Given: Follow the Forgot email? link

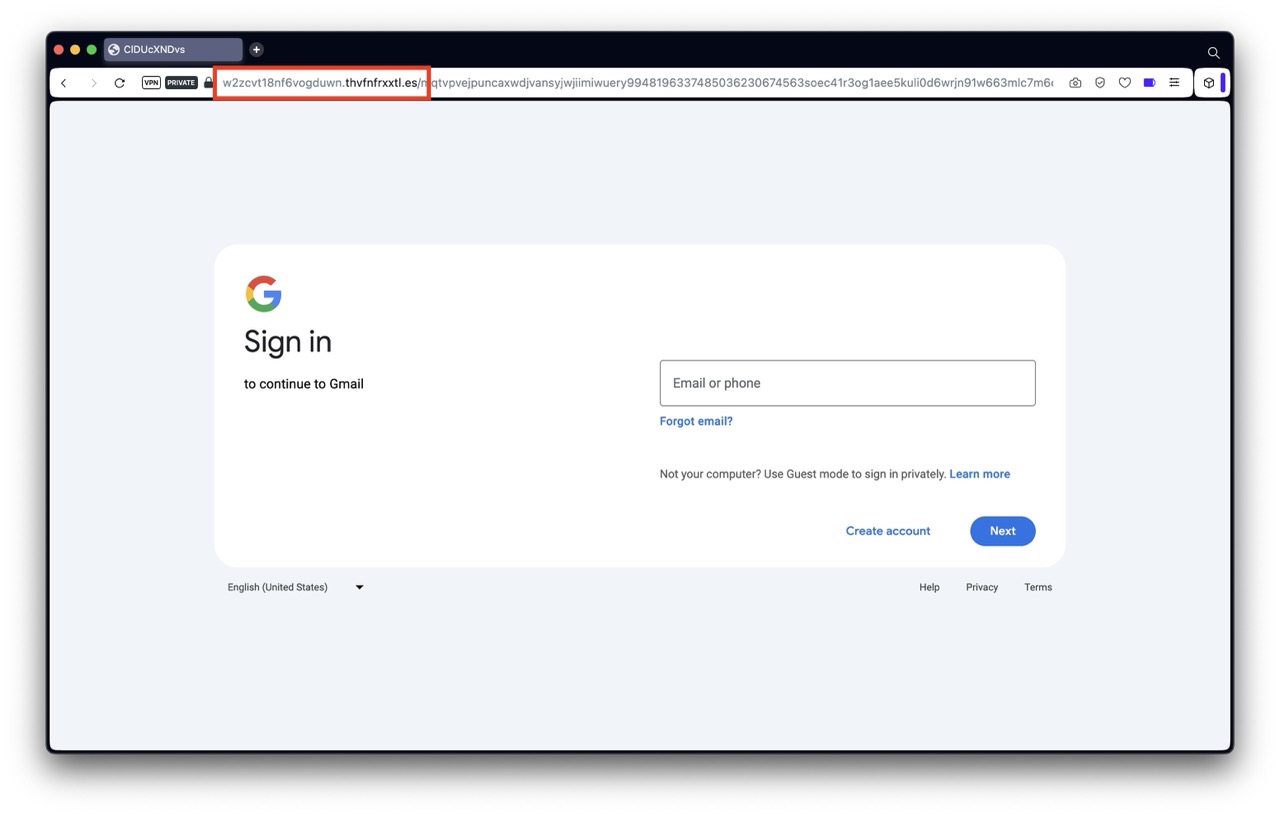Looking at the screenshot, I should coord(696,421).
